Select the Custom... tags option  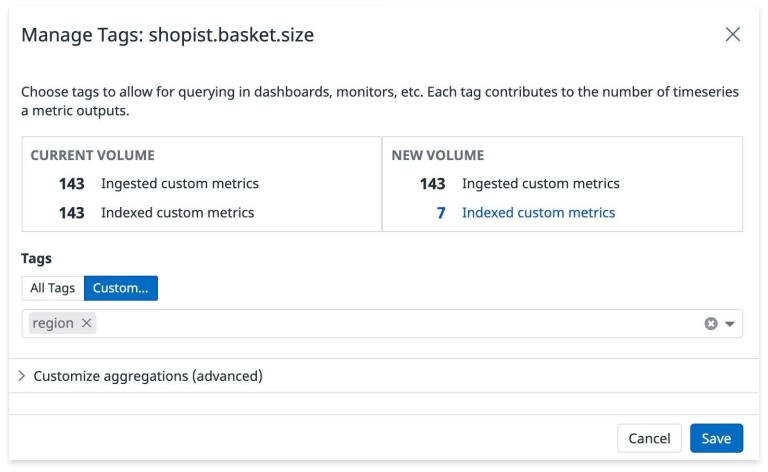tap(121, 288)
